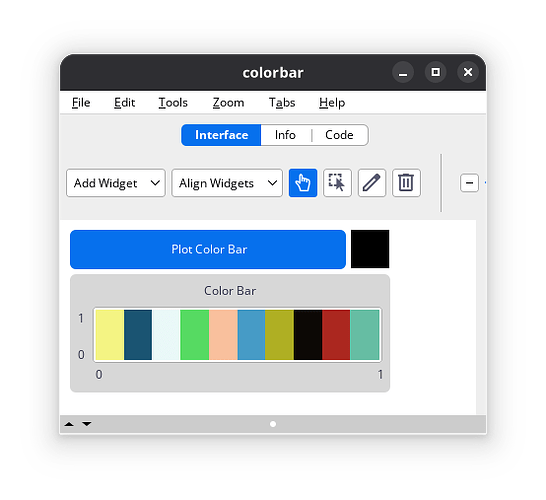Maximize the colorbar window
The width and height of the screenshot is (546, 500).
click(435, 72)
